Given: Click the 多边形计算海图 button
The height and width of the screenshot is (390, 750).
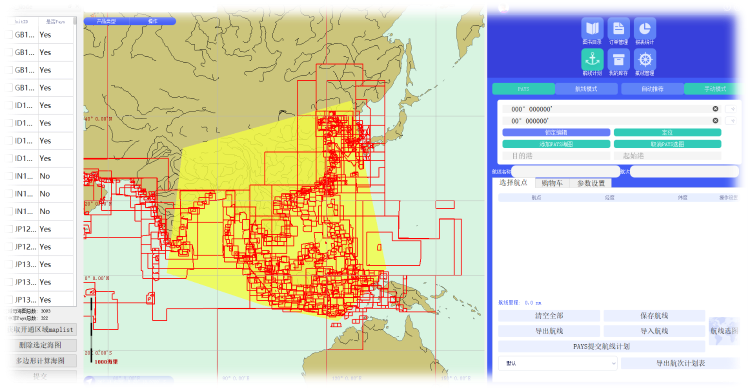Looking at the screenshot, I should [41, 361].
